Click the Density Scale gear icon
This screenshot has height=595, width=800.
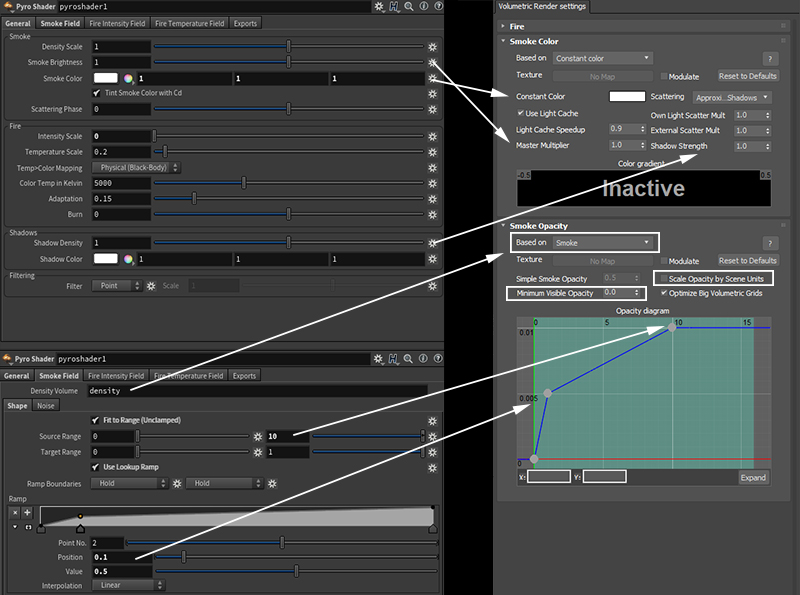pos(432,47)
